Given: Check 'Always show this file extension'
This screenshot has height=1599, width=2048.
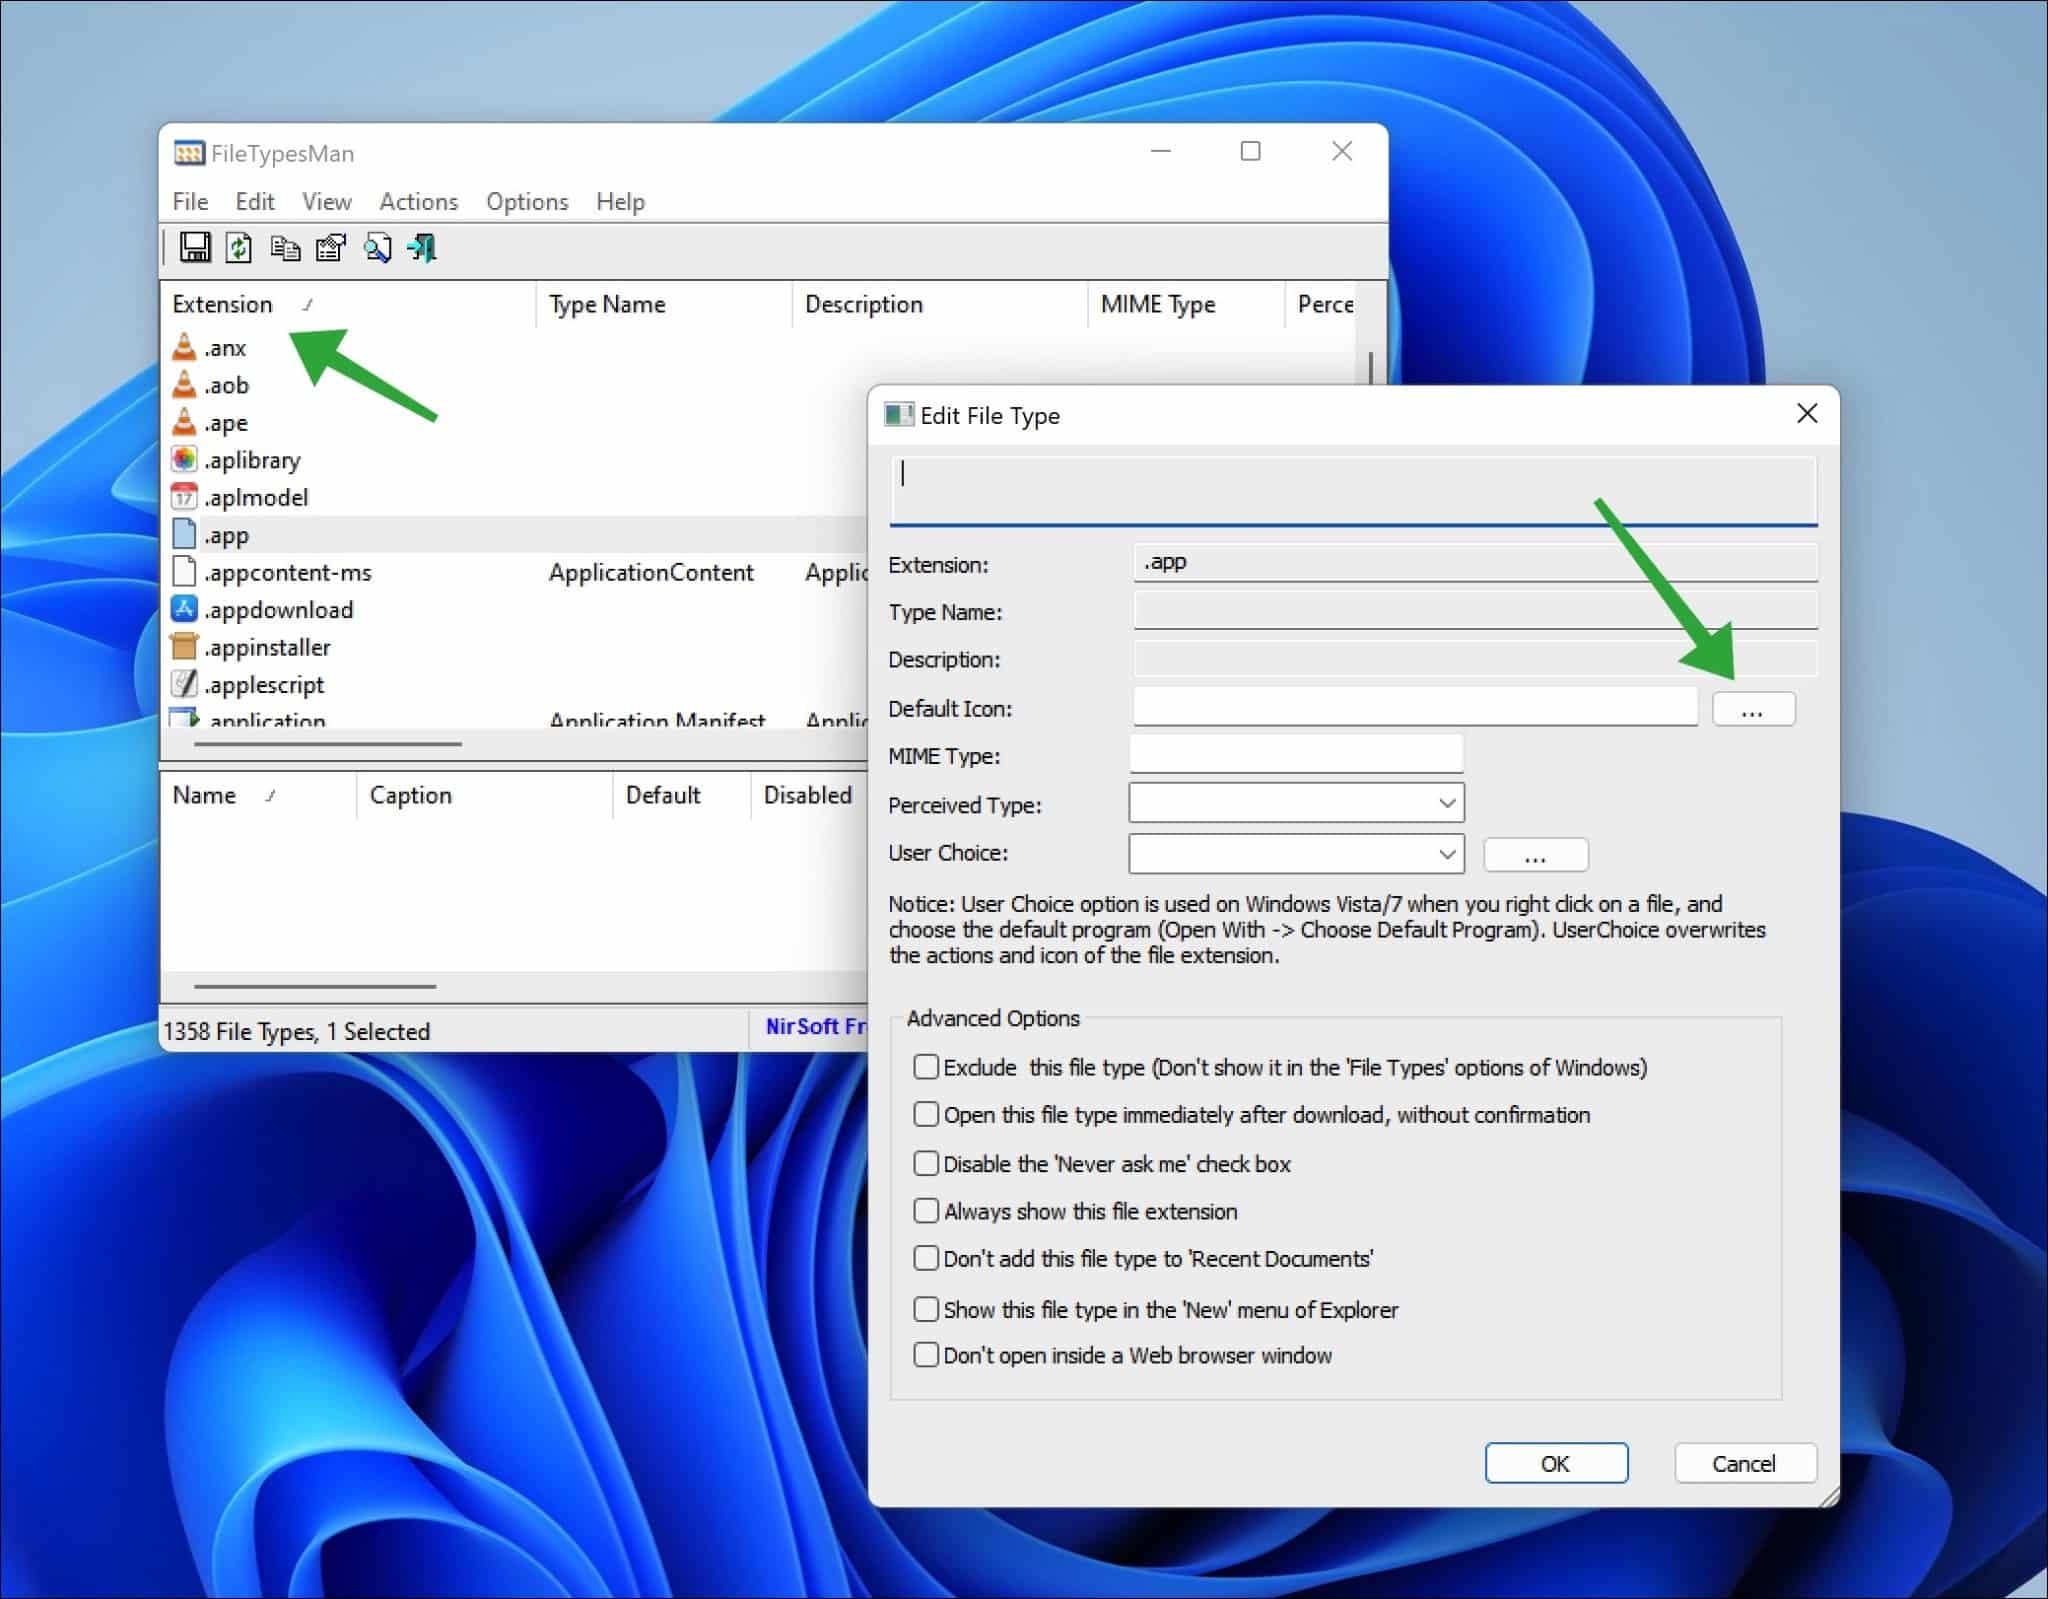Looking at the screenshot, I should (925, 1210).
